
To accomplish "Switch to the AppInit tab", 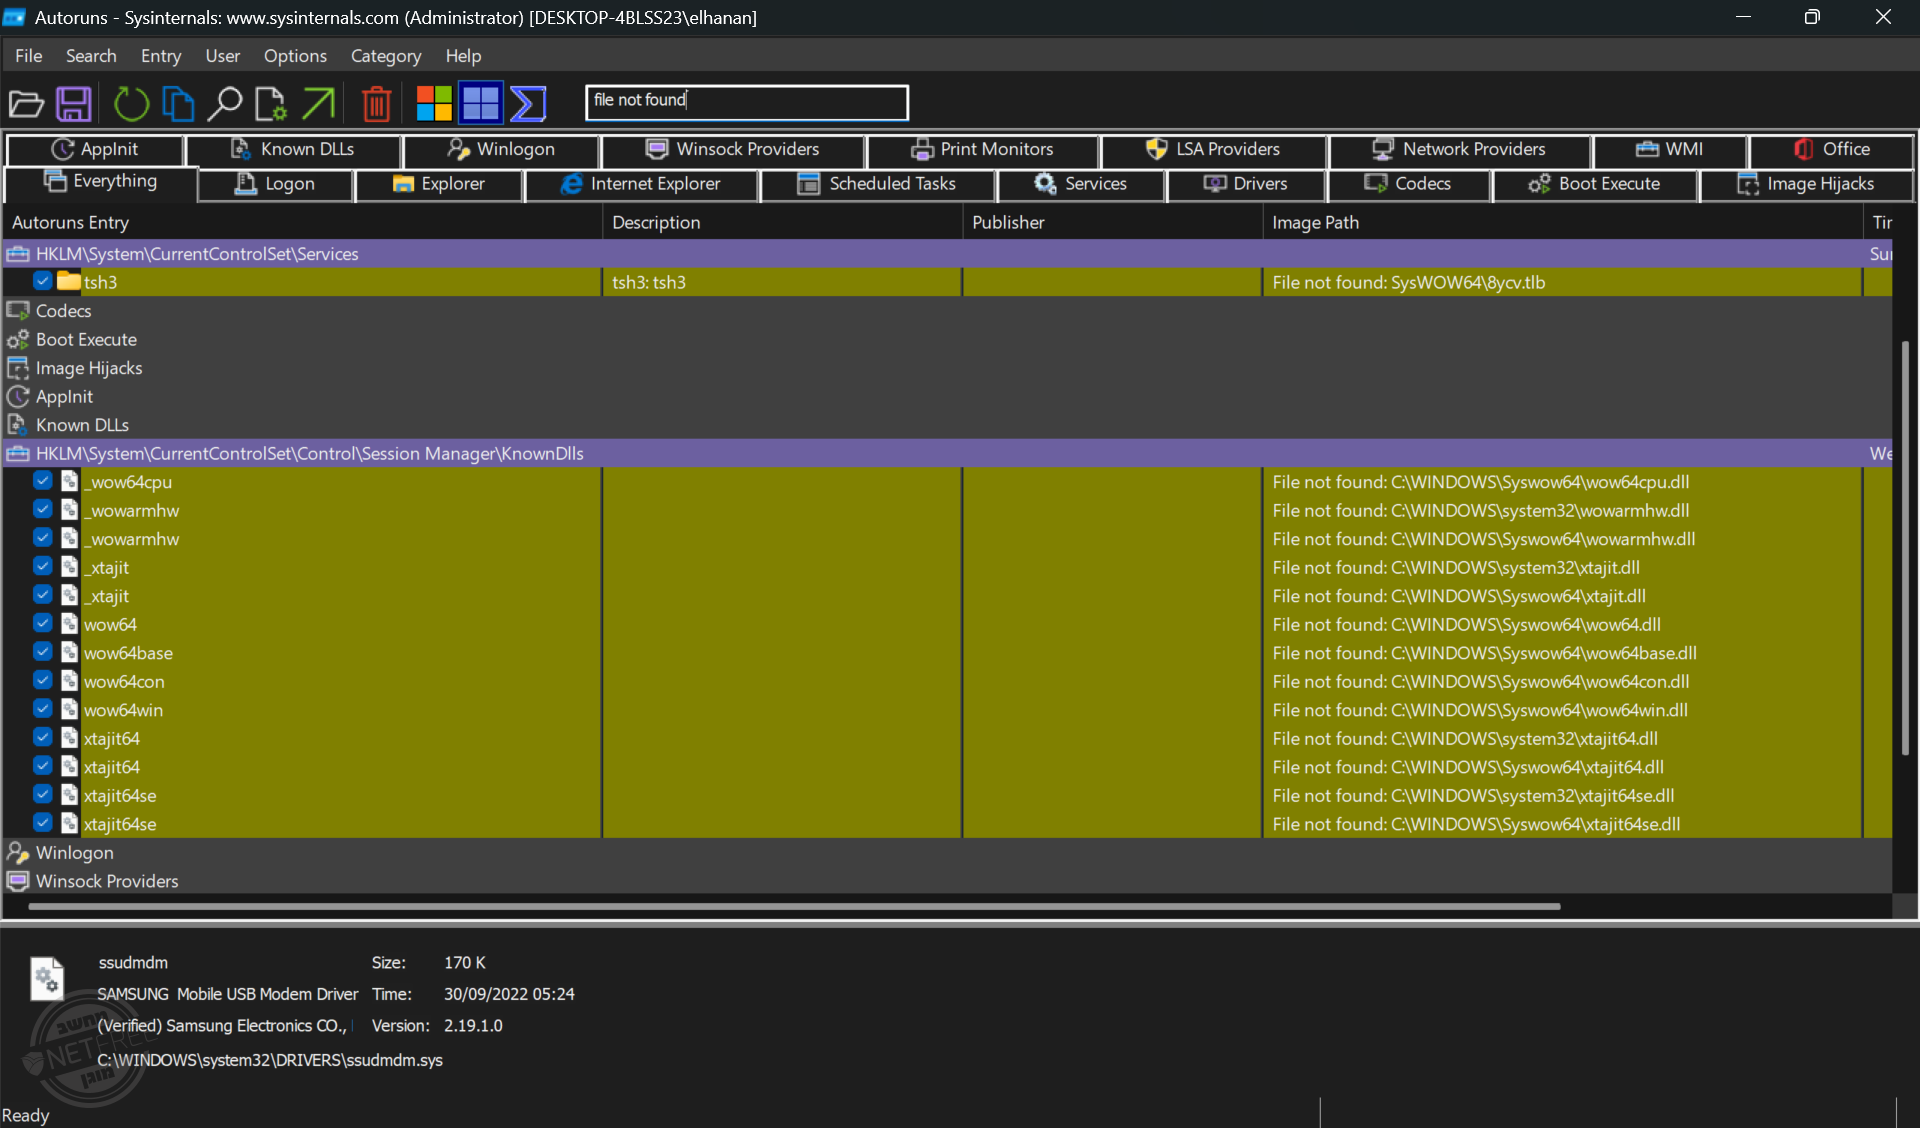I will (x=95, y=149).
